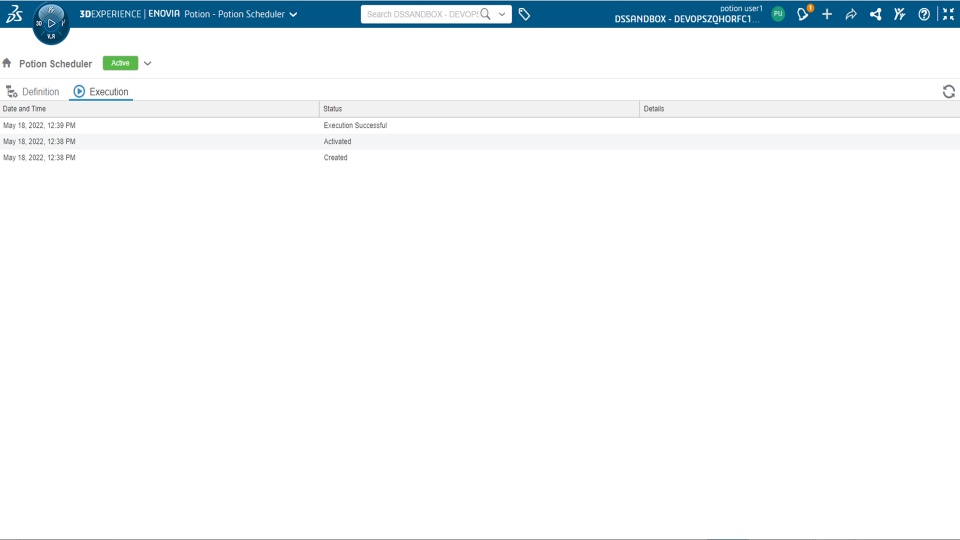960x540 pixels.
Task: Select Execution Successful status cell
Action: 355,126
